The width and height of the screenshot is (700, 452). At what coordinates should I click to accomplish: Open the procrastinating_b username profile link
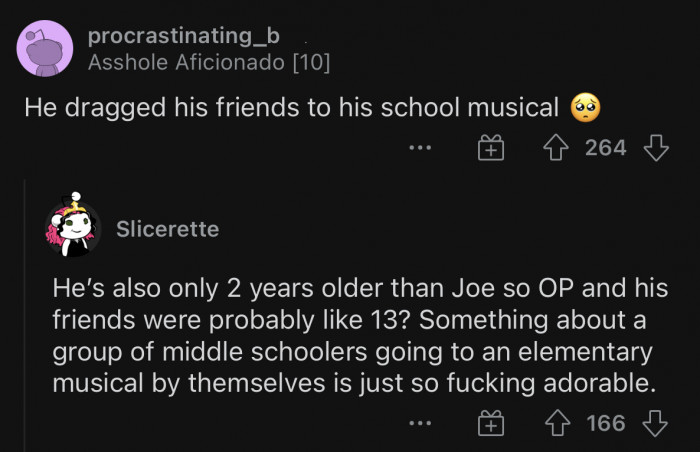tap(184, 36)
